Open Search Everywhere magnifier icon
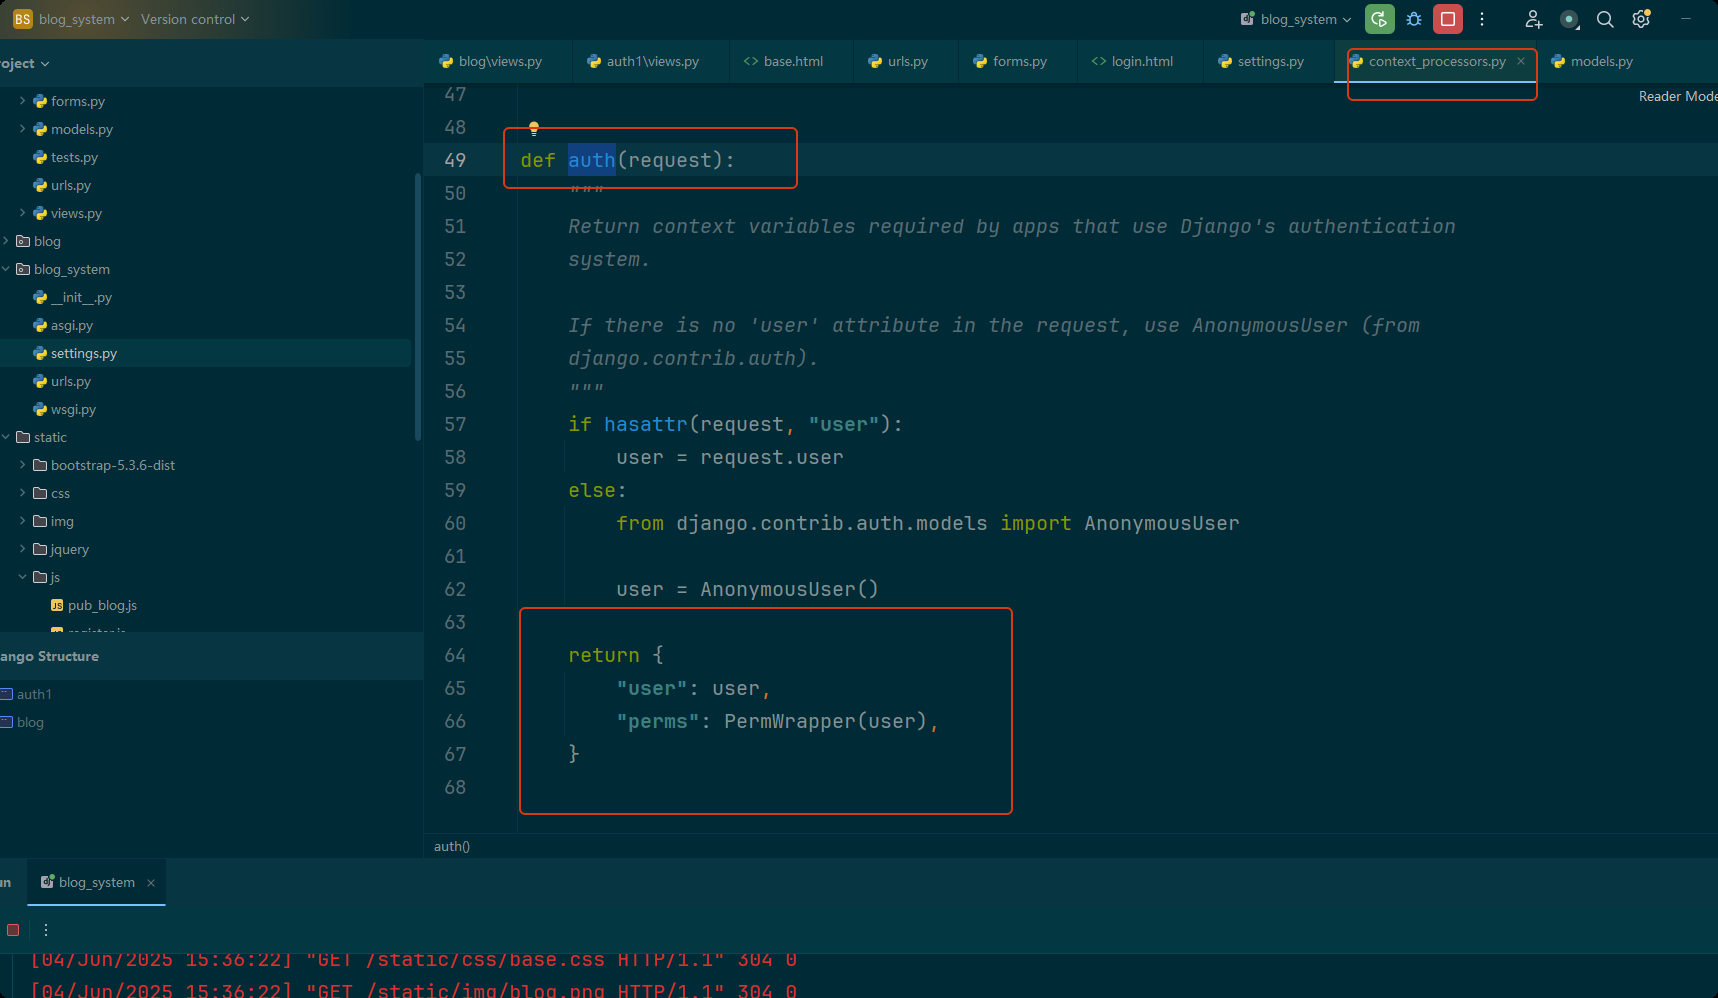Viewport: 1718px width, 998px height. coord(1605,19)
